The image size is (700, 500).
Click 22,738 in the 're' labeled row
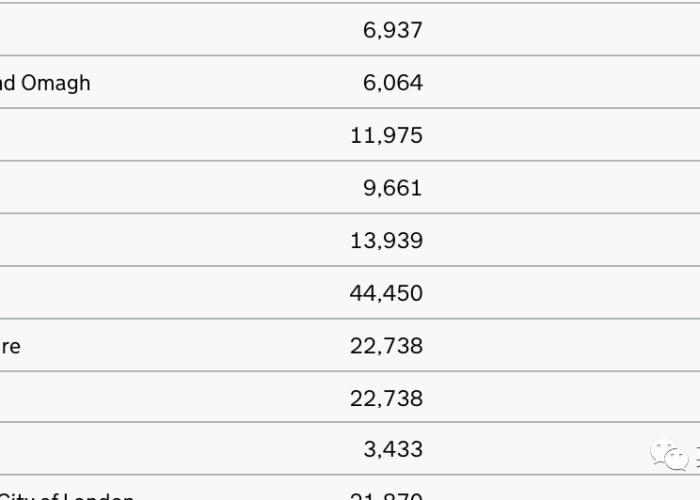coord(387,346)
